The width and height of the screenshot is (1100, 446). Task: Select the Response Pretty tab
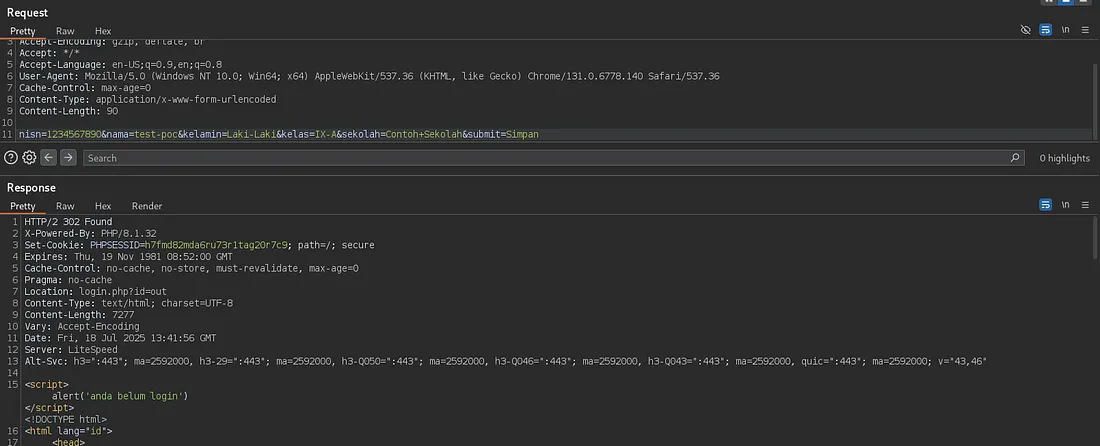click(22, 205)
